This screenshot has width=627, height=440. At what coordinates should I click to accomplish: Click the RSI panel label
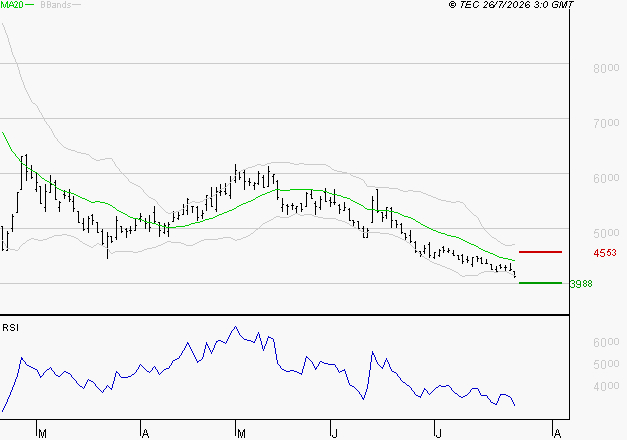(10, 328)
